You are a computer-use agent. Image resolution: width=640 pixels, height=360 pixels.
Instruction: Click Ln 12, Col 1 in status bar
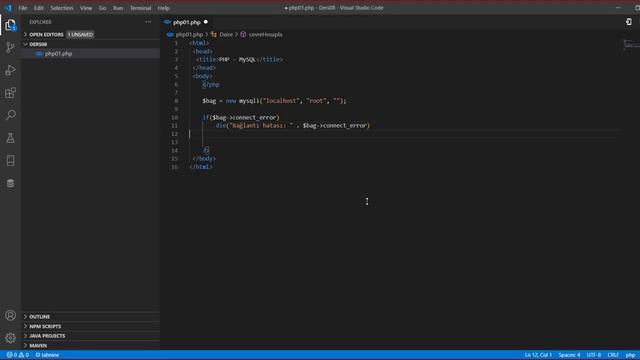pyautogui.click(x=538, y=355)
